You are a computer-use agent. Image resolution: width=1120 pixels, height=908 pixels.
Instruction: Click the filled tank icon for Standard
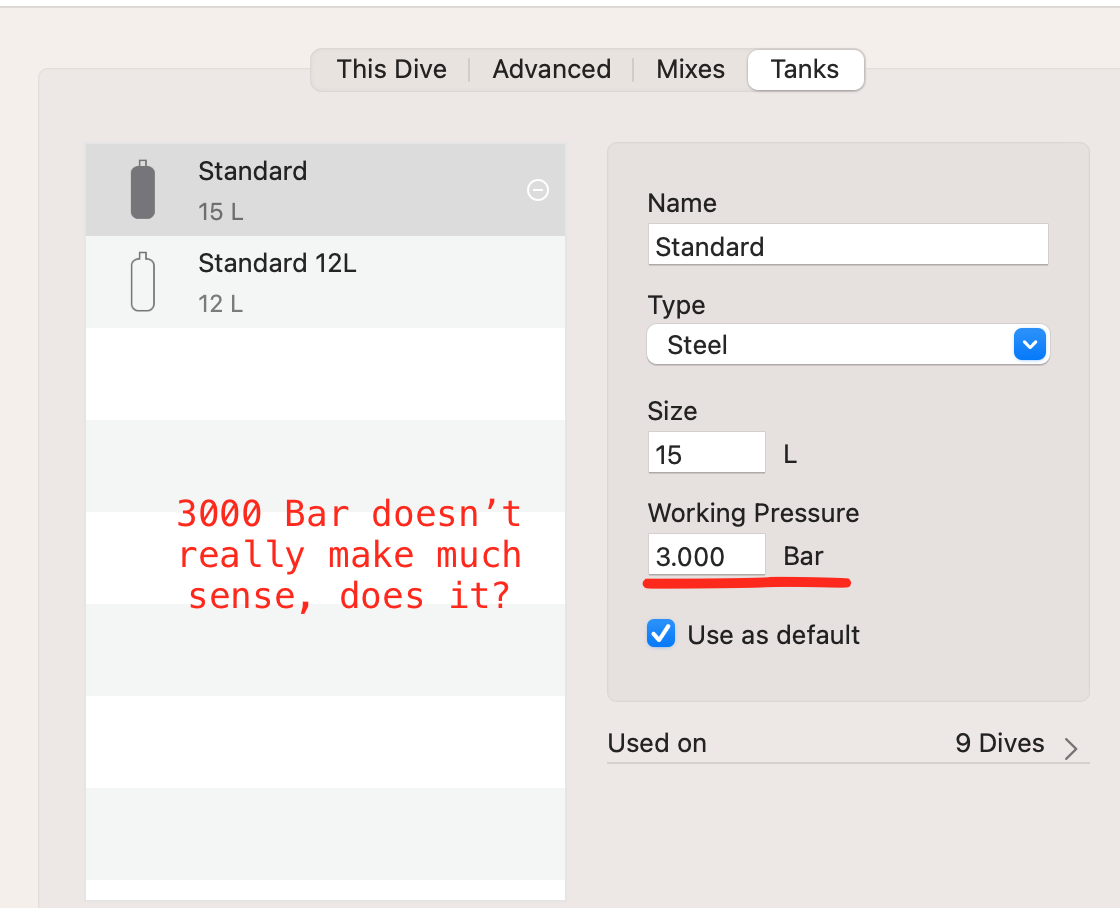[x=143, y=190]
